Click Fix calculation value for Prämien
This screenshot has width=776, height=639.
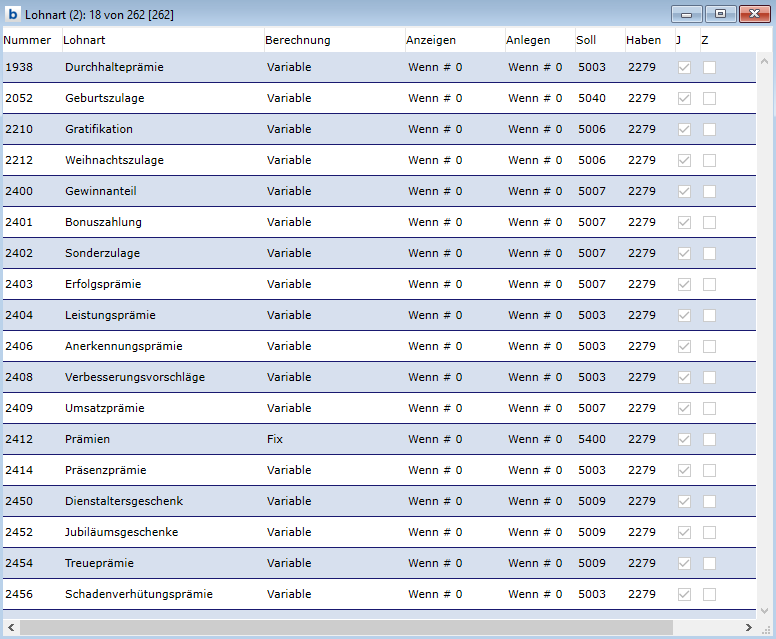[275, 439]
